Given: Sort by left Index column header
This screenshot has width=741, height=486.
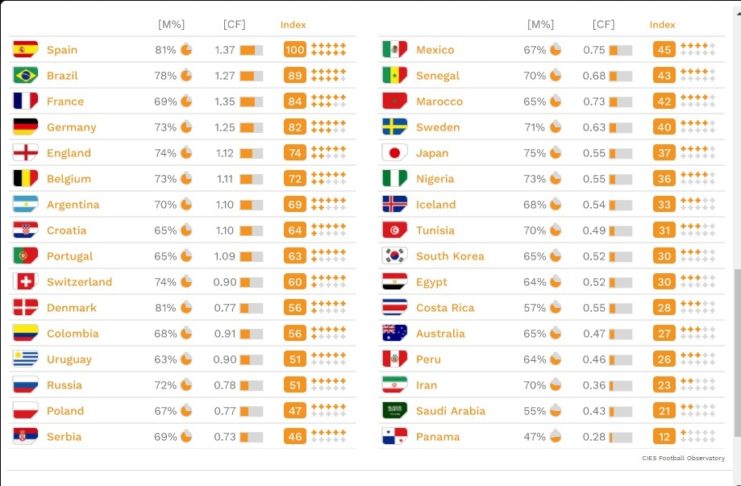Looking at the screenshot, I should click(293, 24).
